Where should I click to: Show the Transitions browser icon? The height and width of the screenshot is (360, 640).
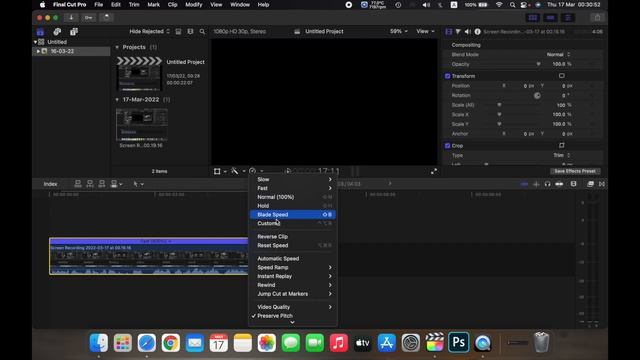pos(602,184)
